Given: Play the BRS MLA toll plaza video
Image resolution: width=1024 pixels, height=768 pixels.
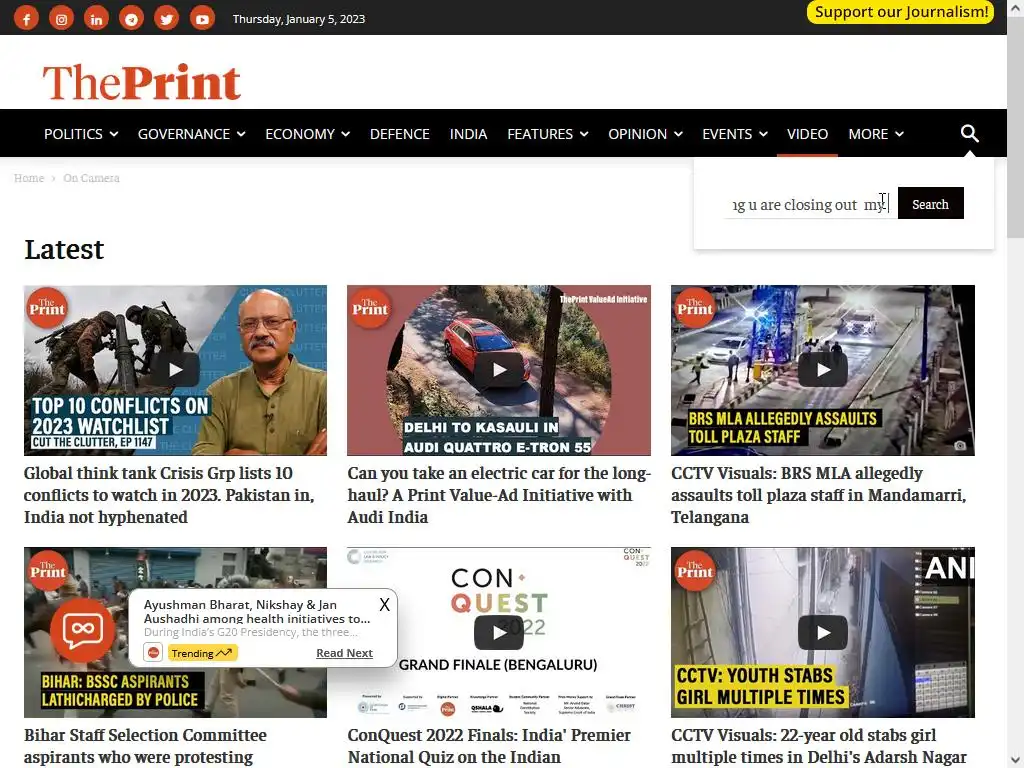Looking at the screenshot, I should [823, 370].
